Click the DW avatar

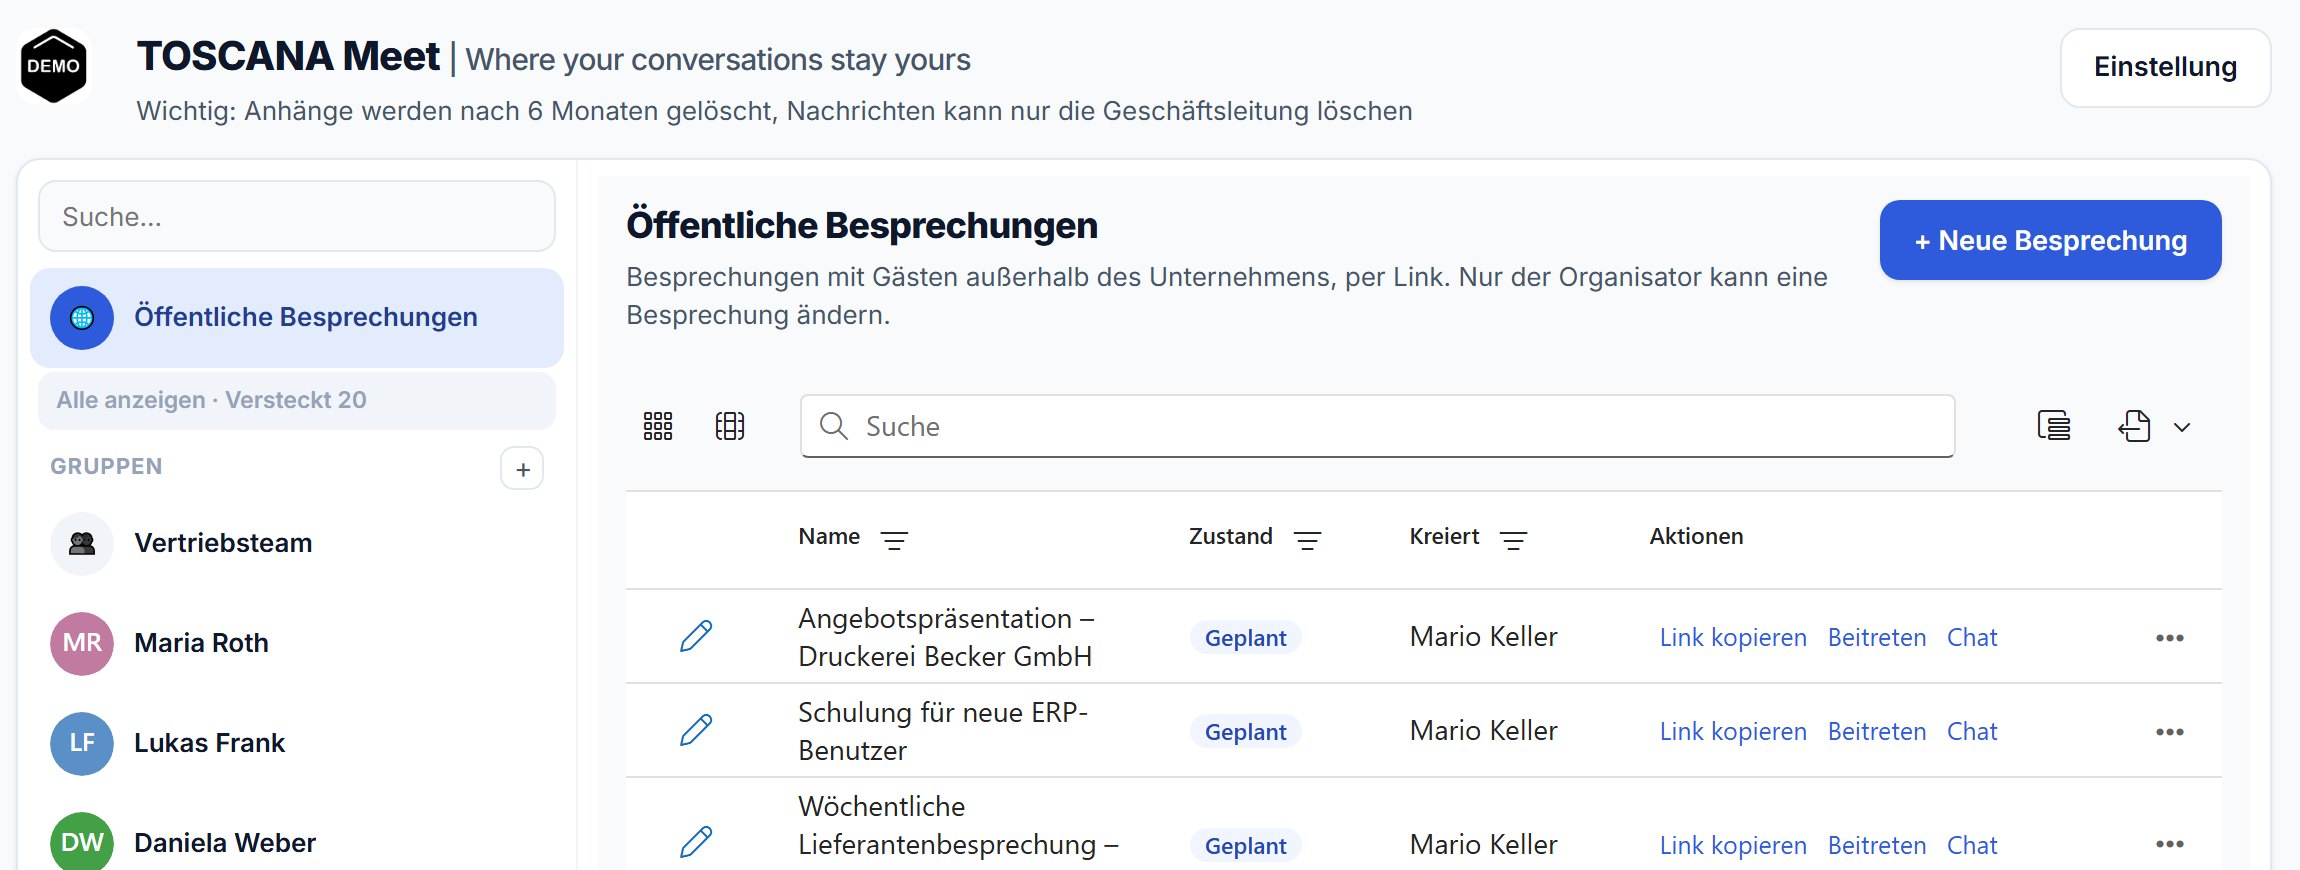82,842
